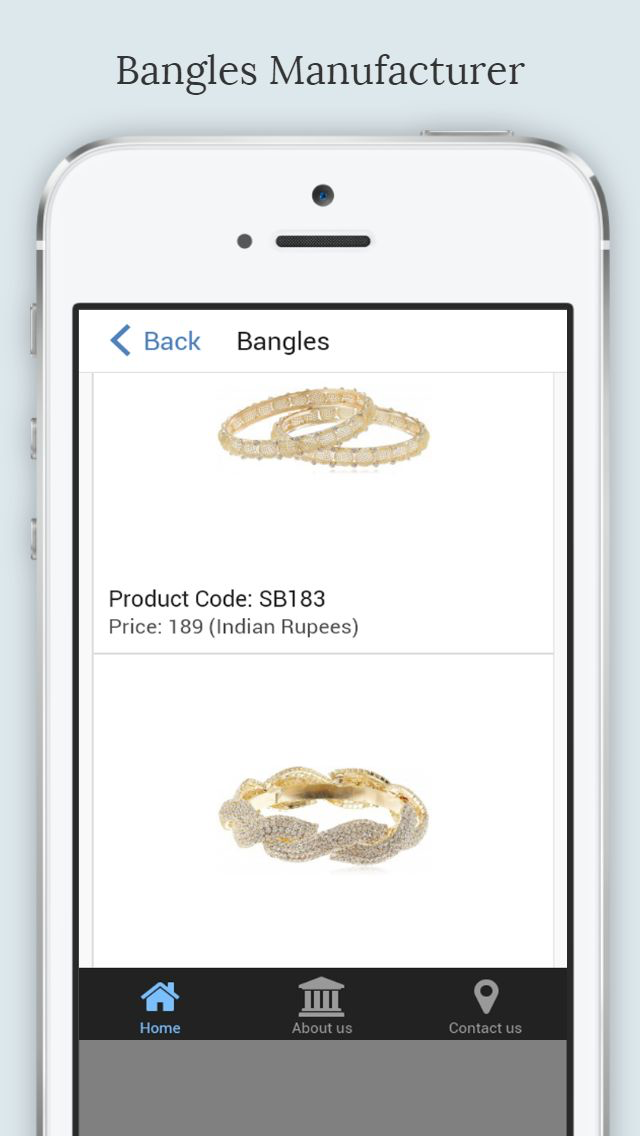Screen dimensions: 640x1136
Task: Tap the blue back chevron arrow
Action: point(120,341)
